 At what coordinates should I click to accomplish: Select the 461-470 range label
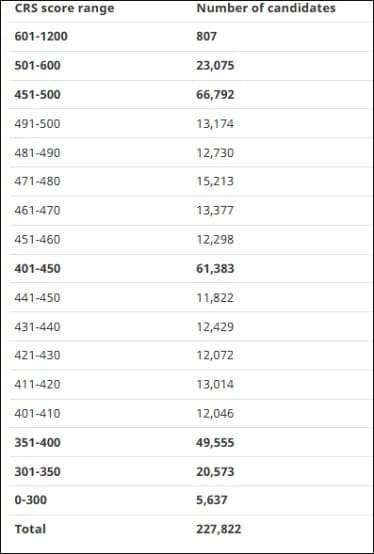coord(37,211)
